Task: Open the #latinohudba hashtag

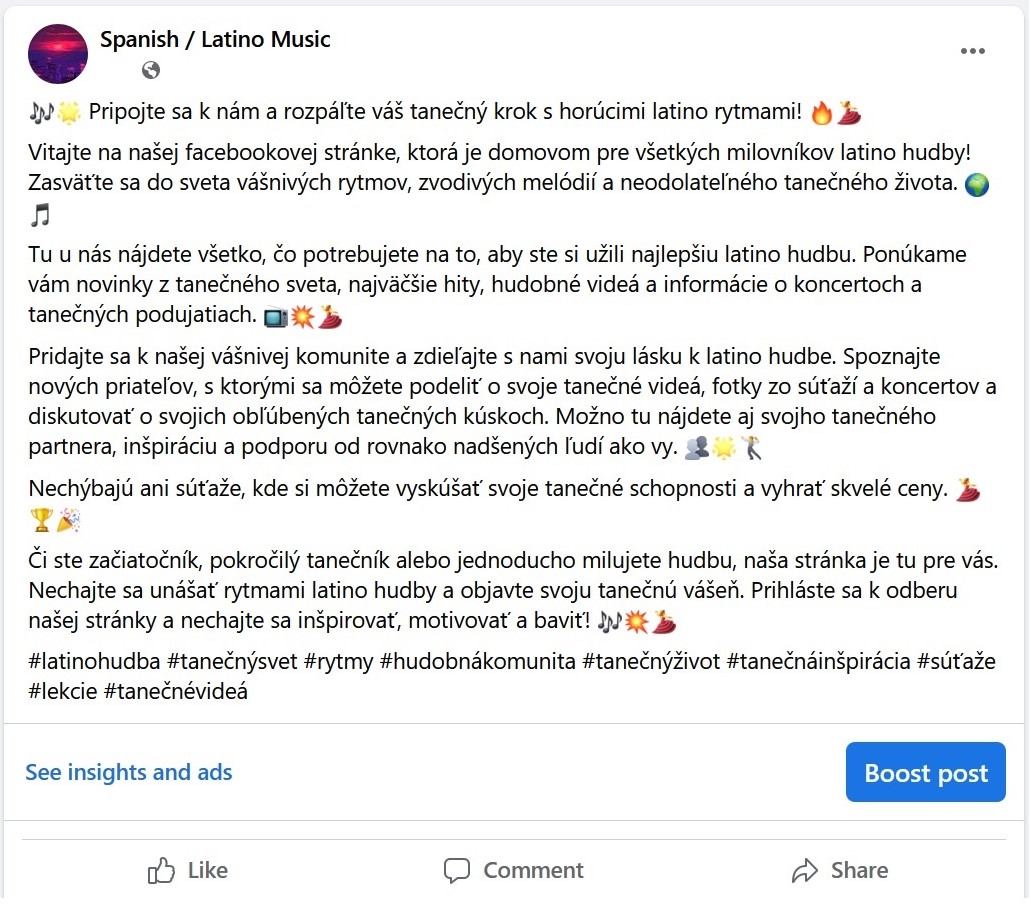Action: (x=94, y=661)
